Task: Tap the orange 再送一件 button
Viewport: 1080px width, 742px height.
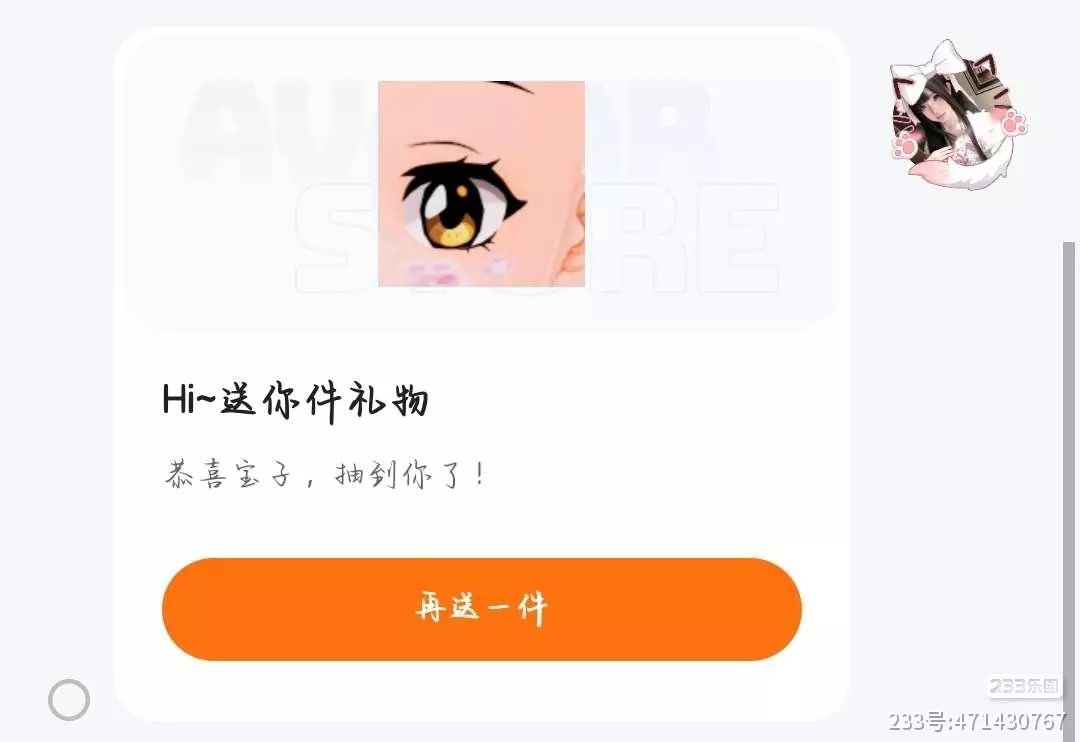Action: pos(481,609)
